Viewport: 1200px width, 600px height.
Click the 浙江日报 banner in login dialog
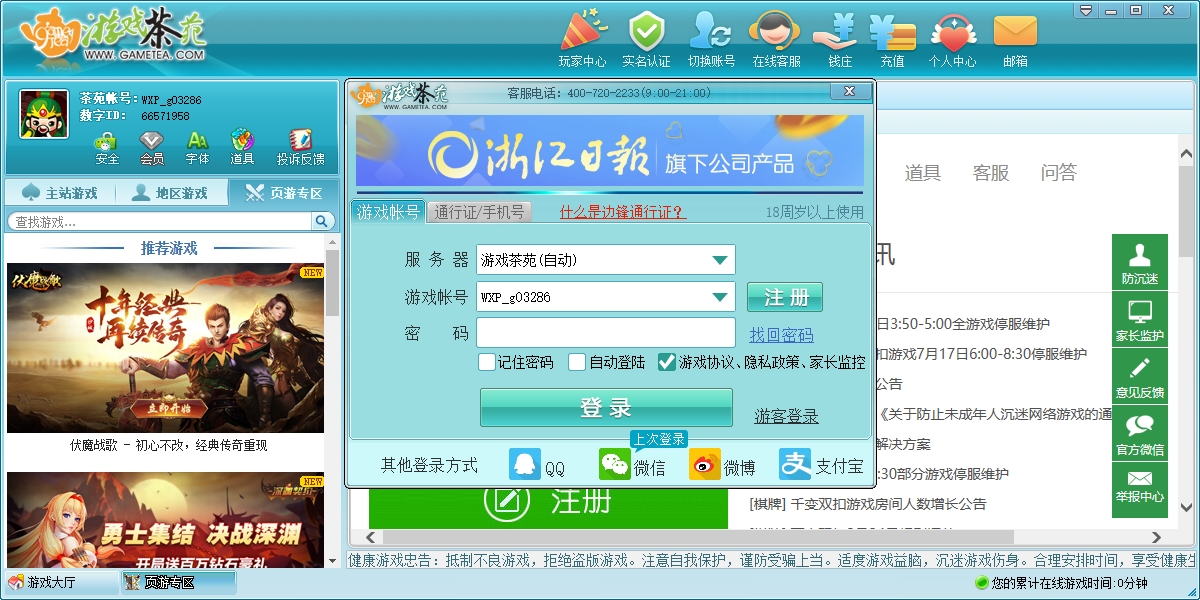tap(610, 151)
